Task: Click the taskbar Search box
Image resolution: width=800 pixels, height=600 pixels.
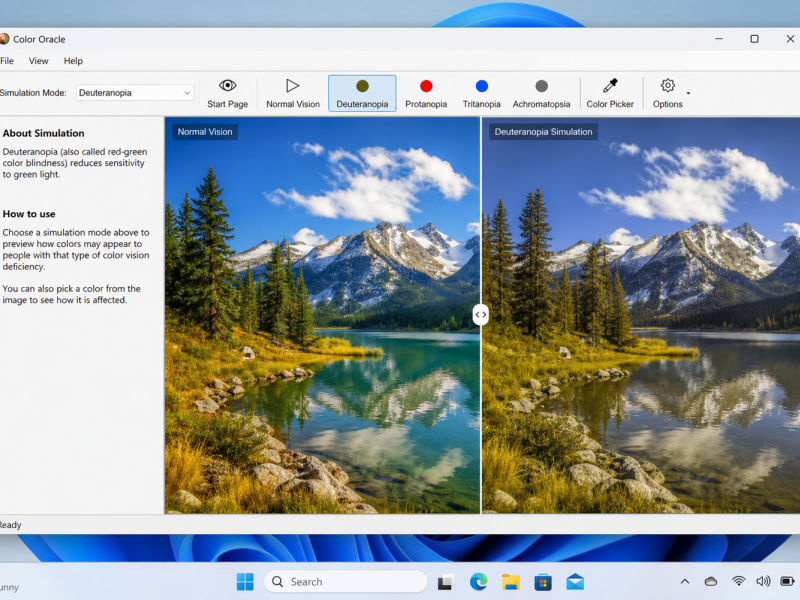Action: pos(345,582)
